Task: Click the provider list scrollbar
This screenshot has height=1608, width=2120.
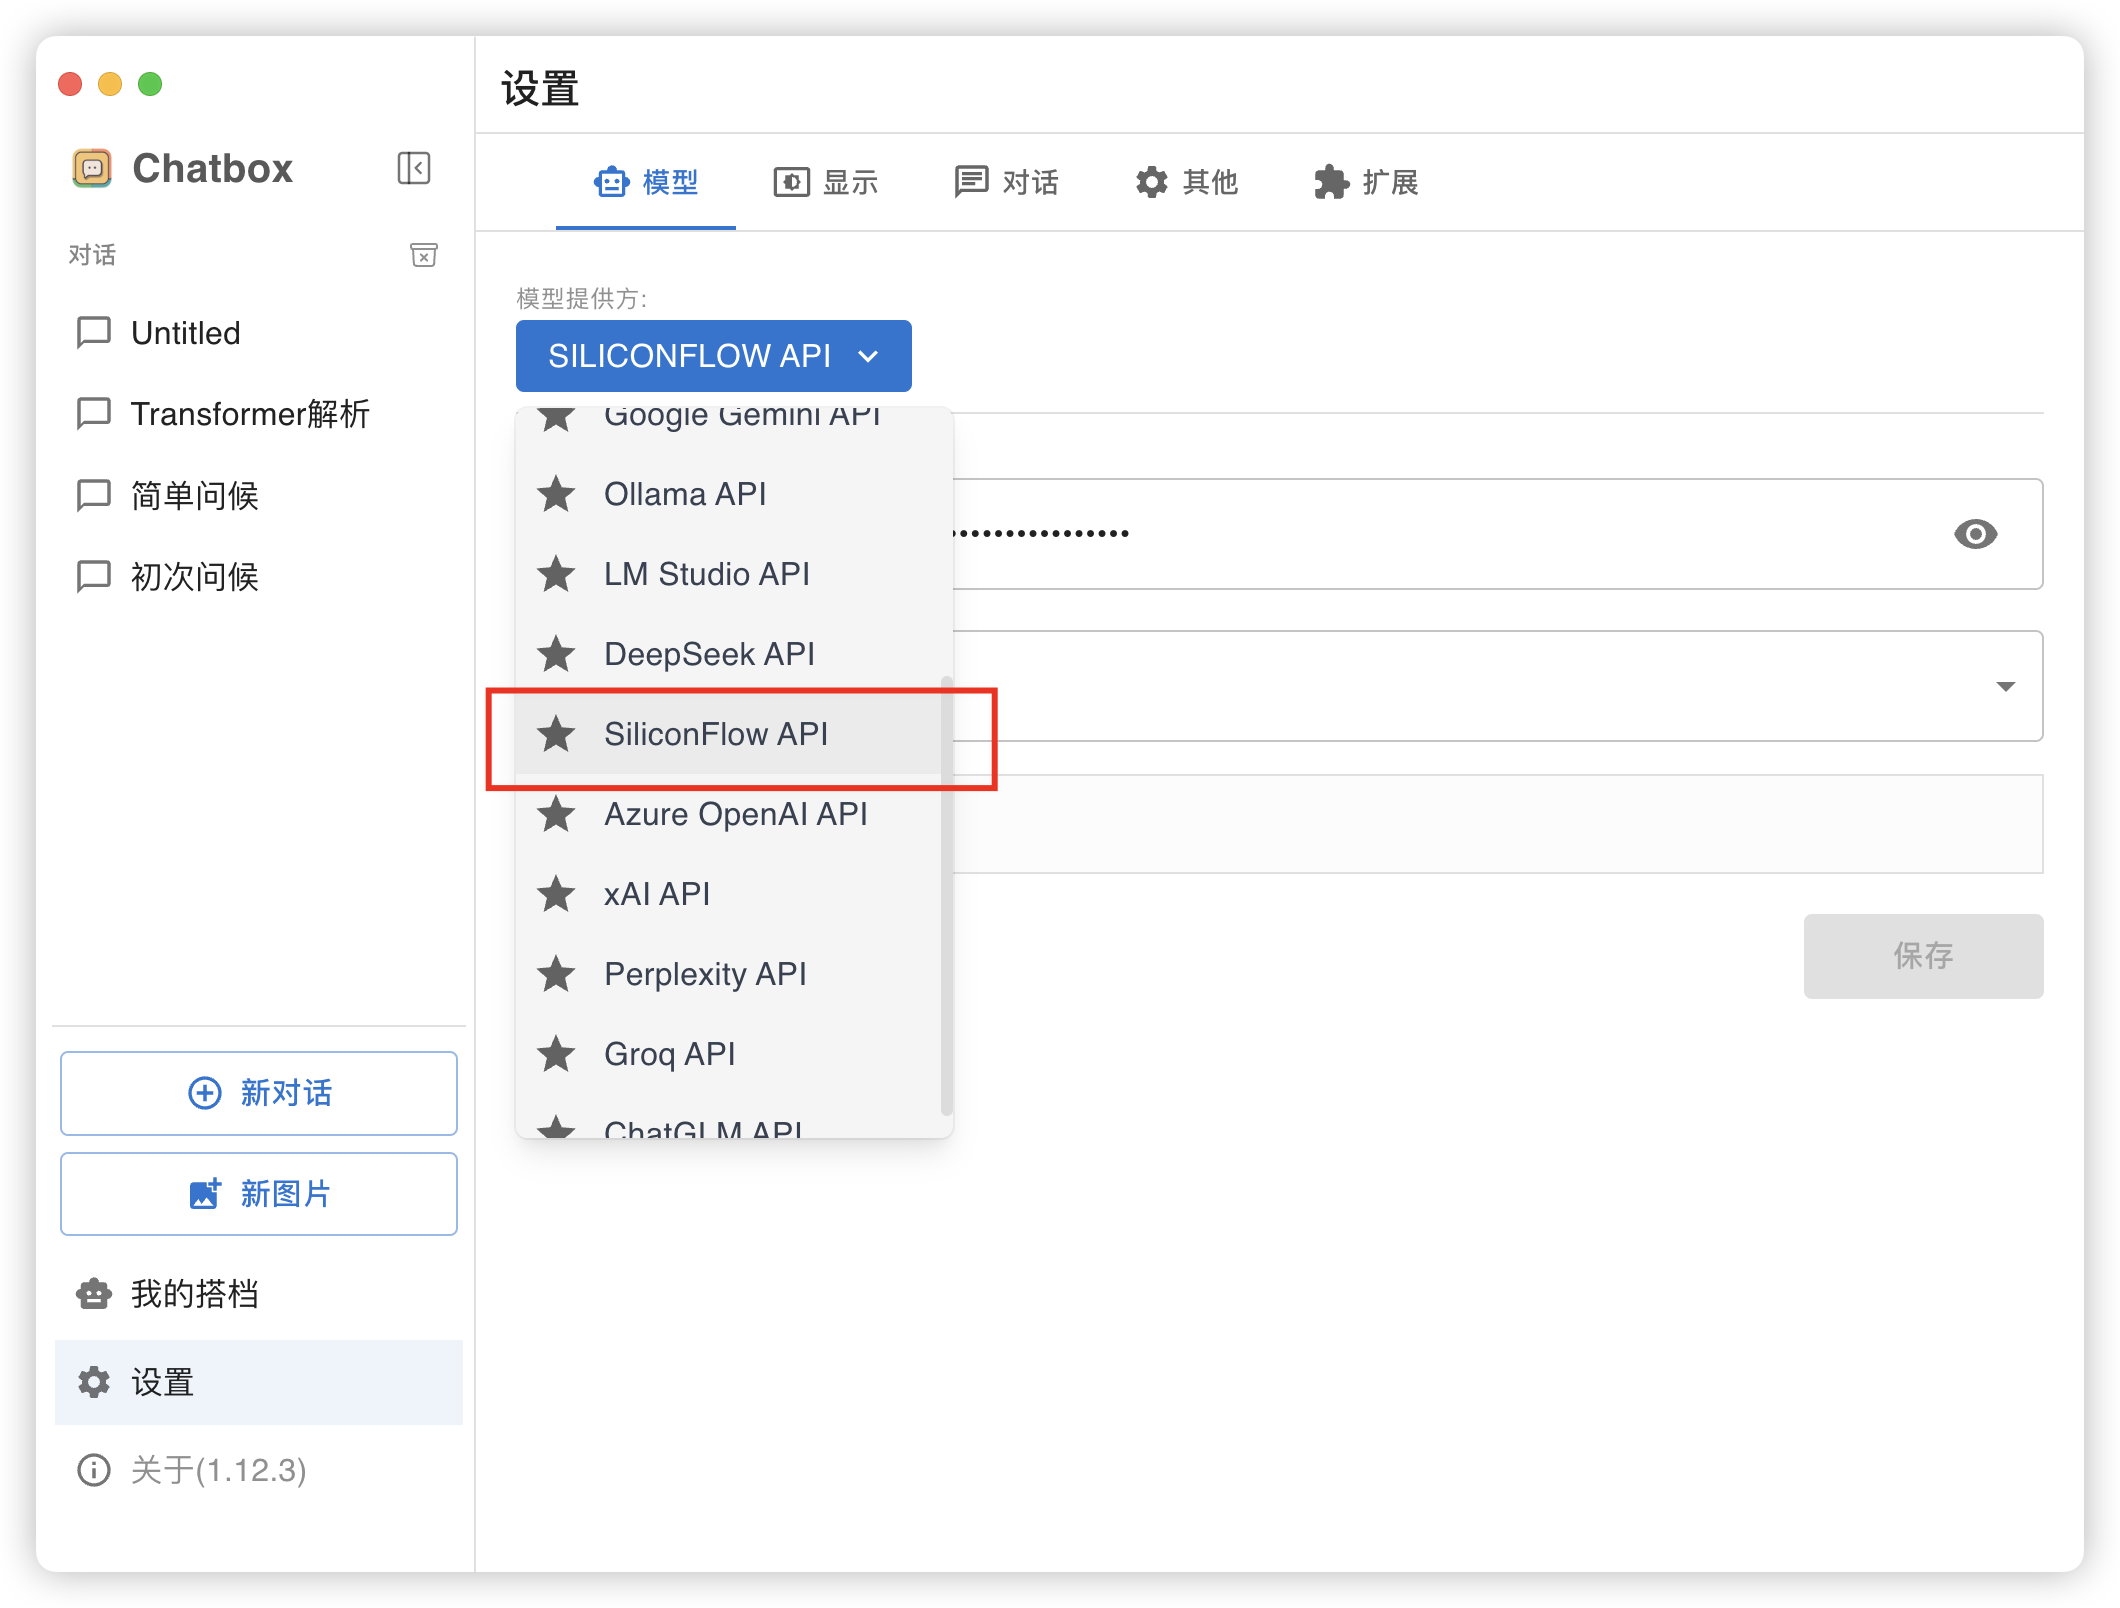Action: click(946, 895)
